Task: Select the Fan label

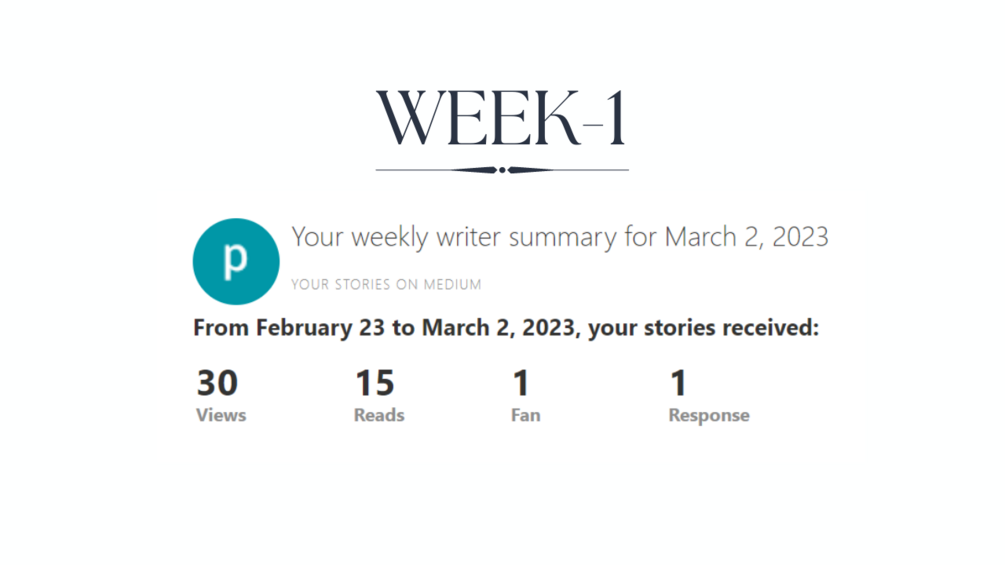Action: [x=526, y=415]
